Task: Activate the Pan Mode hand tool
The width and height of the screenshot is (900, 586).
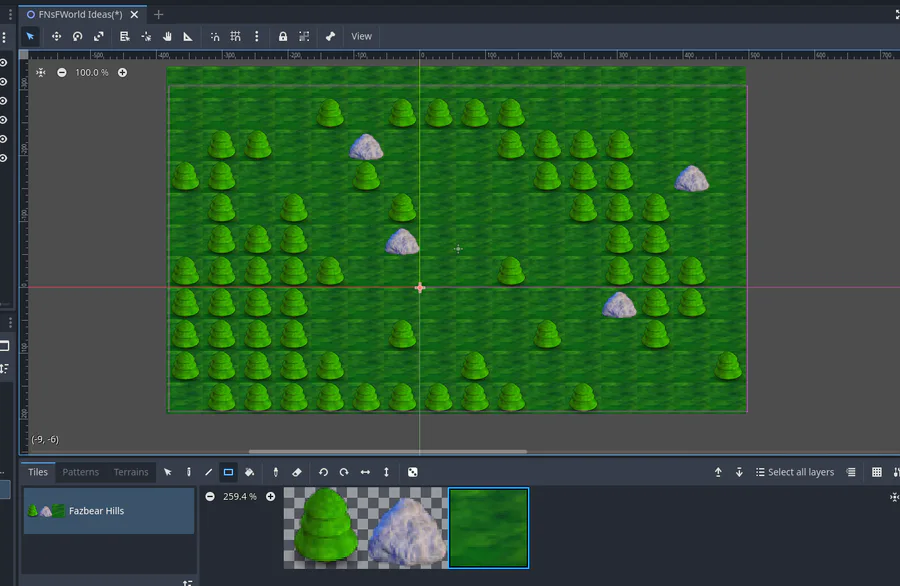Action: click(x=167, y=36)
